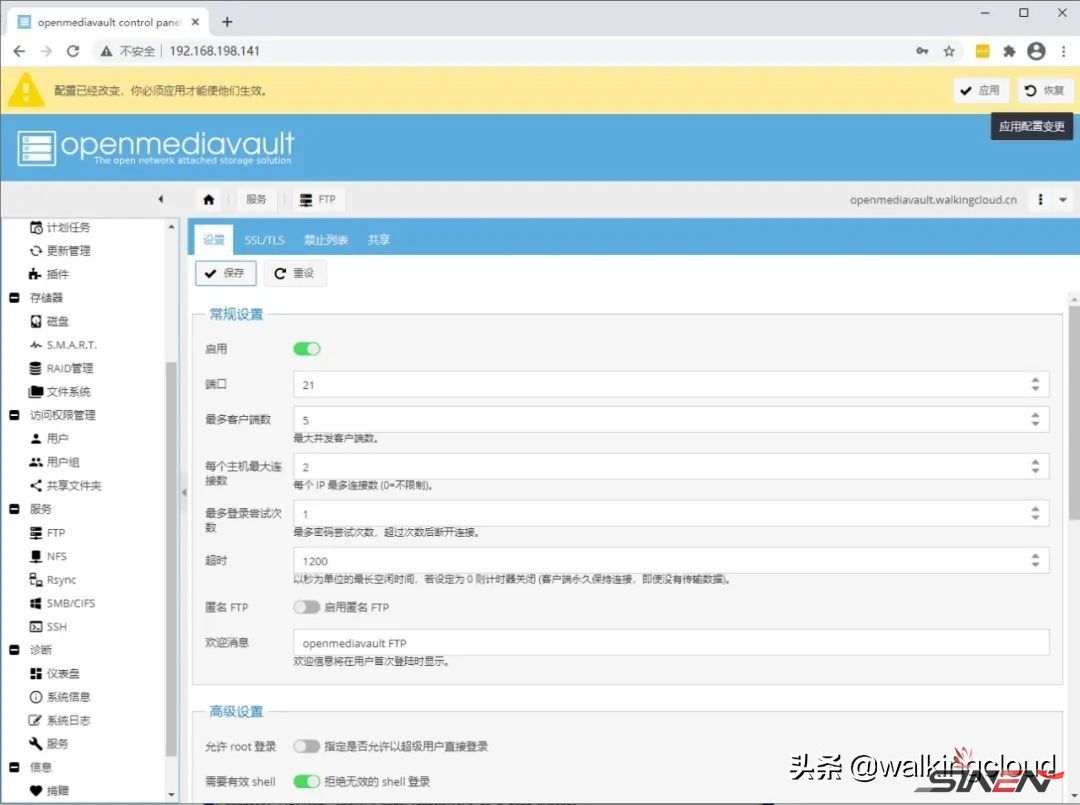Image resolution: width=1080 pixels, height=805 pixels.
Task: Select NFS service in sidebar
Action: [48, 556]
